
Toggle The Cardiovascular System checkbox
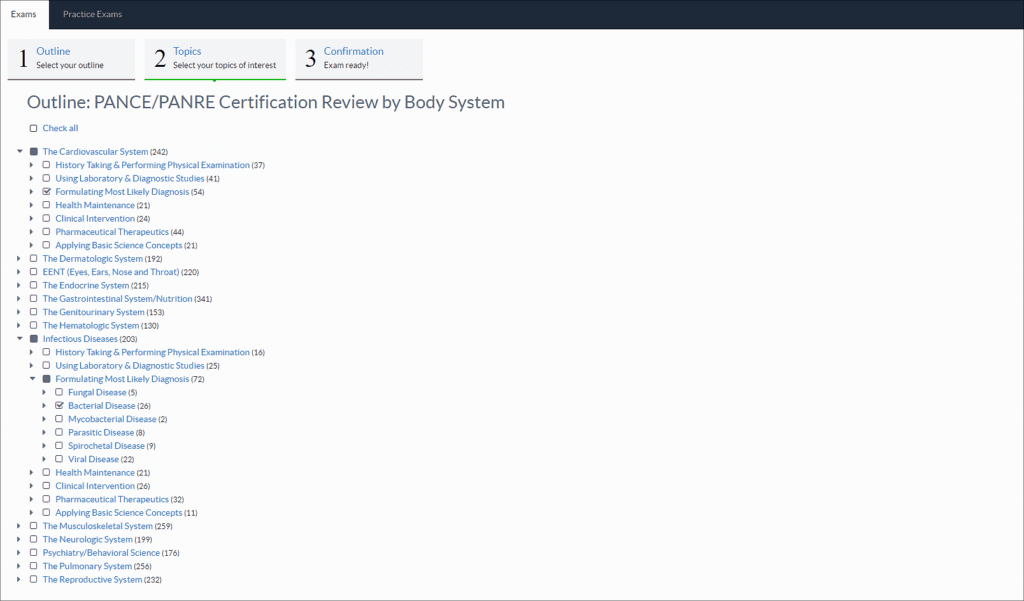[33, 152]
